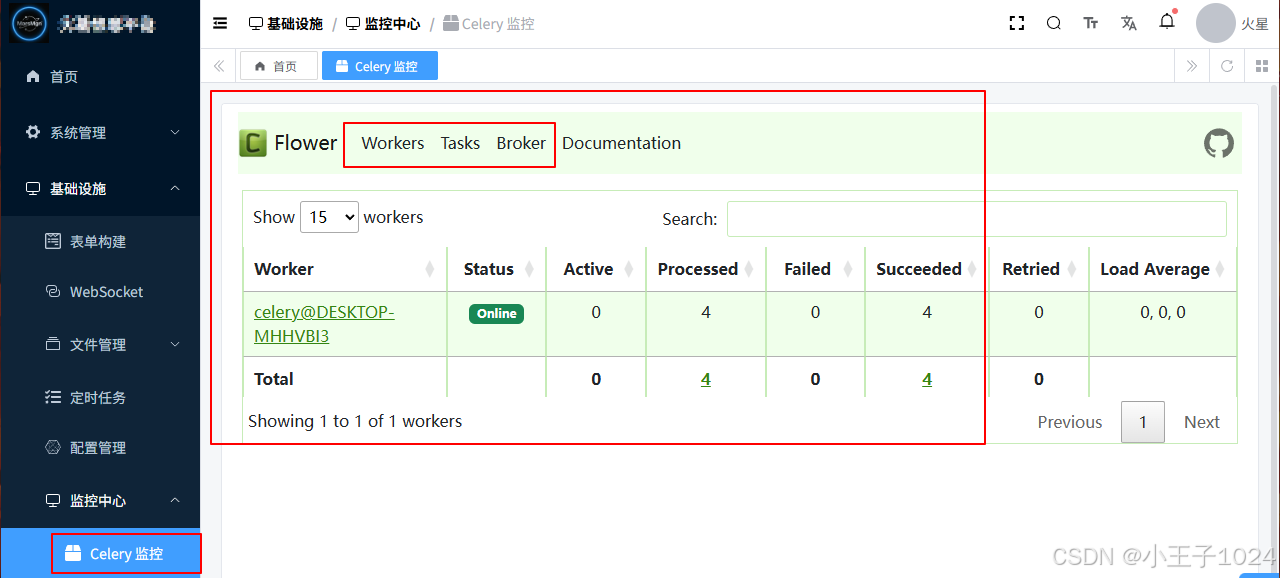
Task: Collapse the 监控中心 submenu
Action: pyautogui.click(x=100, y=500)
